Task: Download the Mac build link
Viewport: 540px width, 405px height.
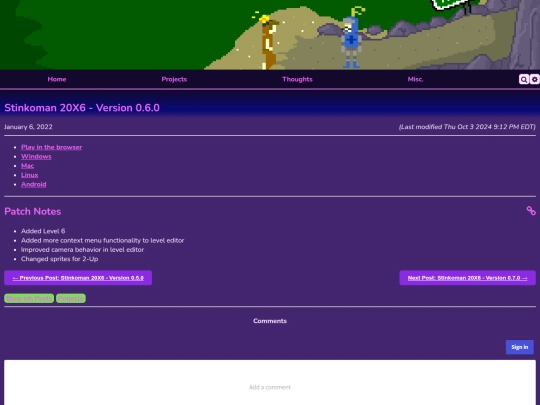Action: point(28,166)
